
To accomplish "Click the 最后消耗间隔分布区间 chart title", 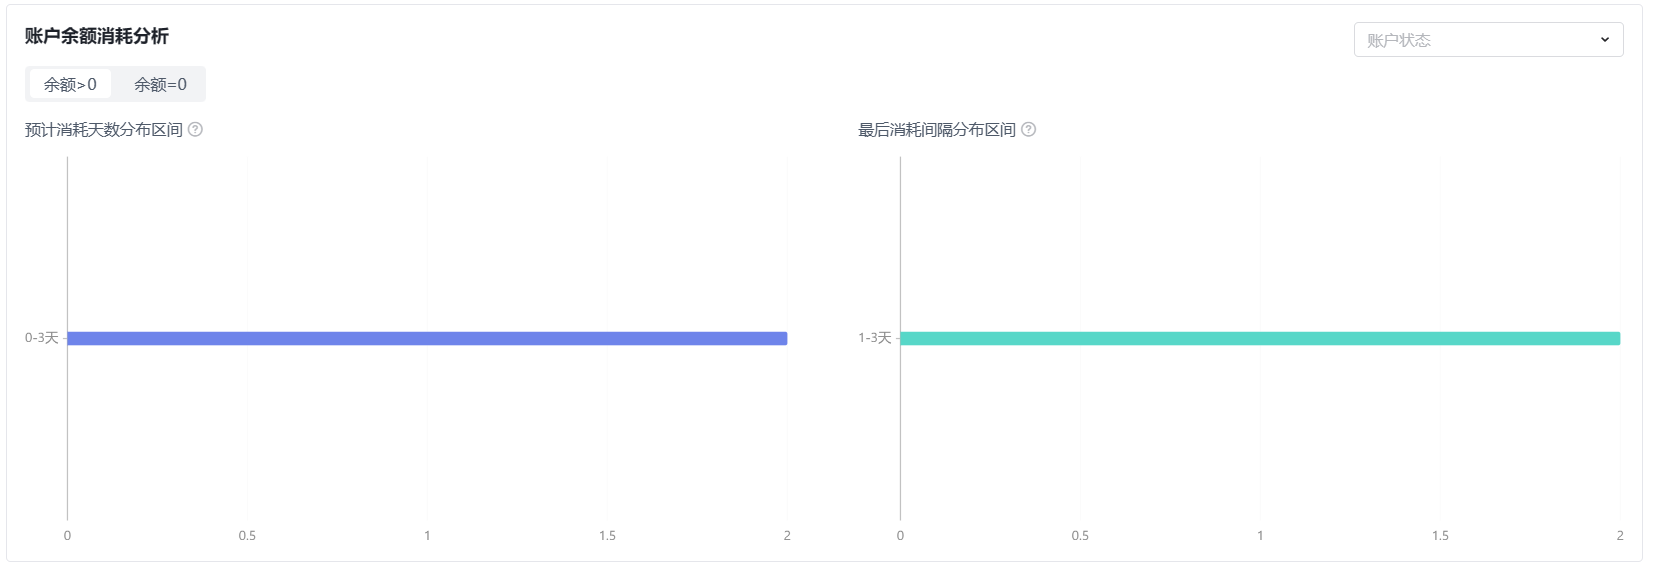I will coord(937,130).
